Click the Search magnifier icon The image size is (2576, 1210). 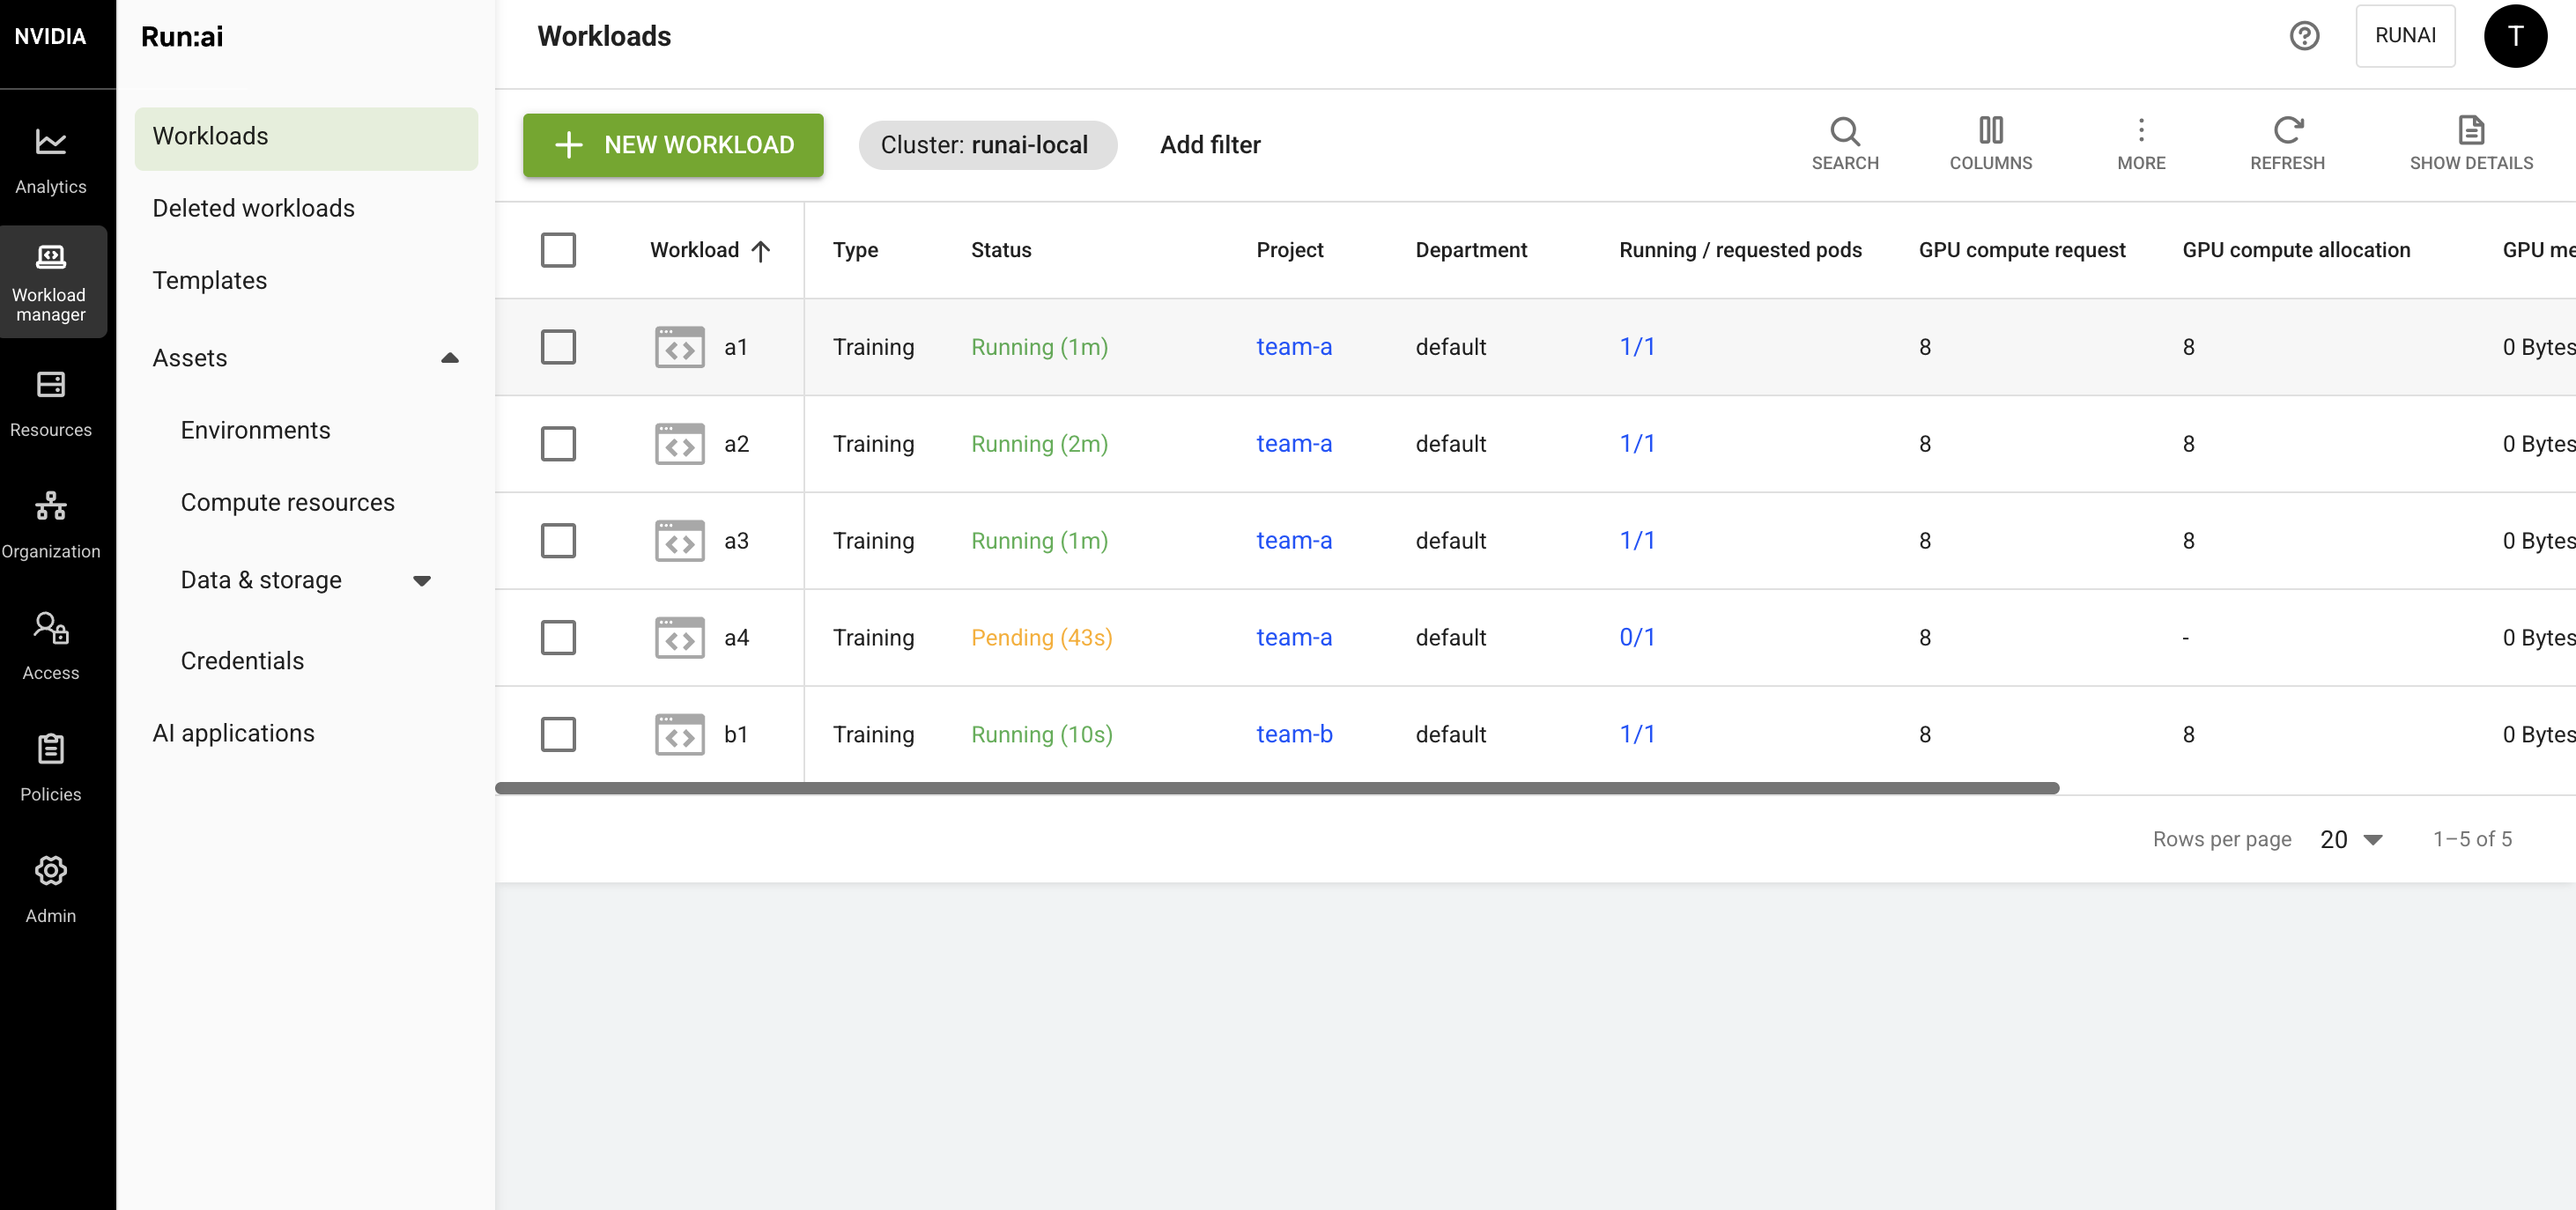1844,131
